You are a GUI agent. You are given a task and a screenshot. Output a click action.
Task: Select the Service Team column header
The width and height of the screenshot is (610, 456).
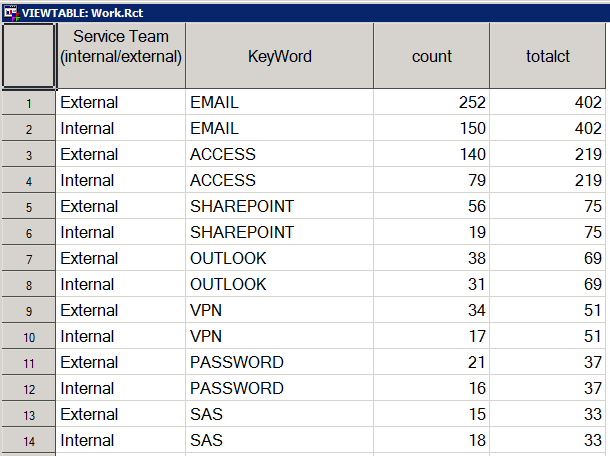pos(120,56)
